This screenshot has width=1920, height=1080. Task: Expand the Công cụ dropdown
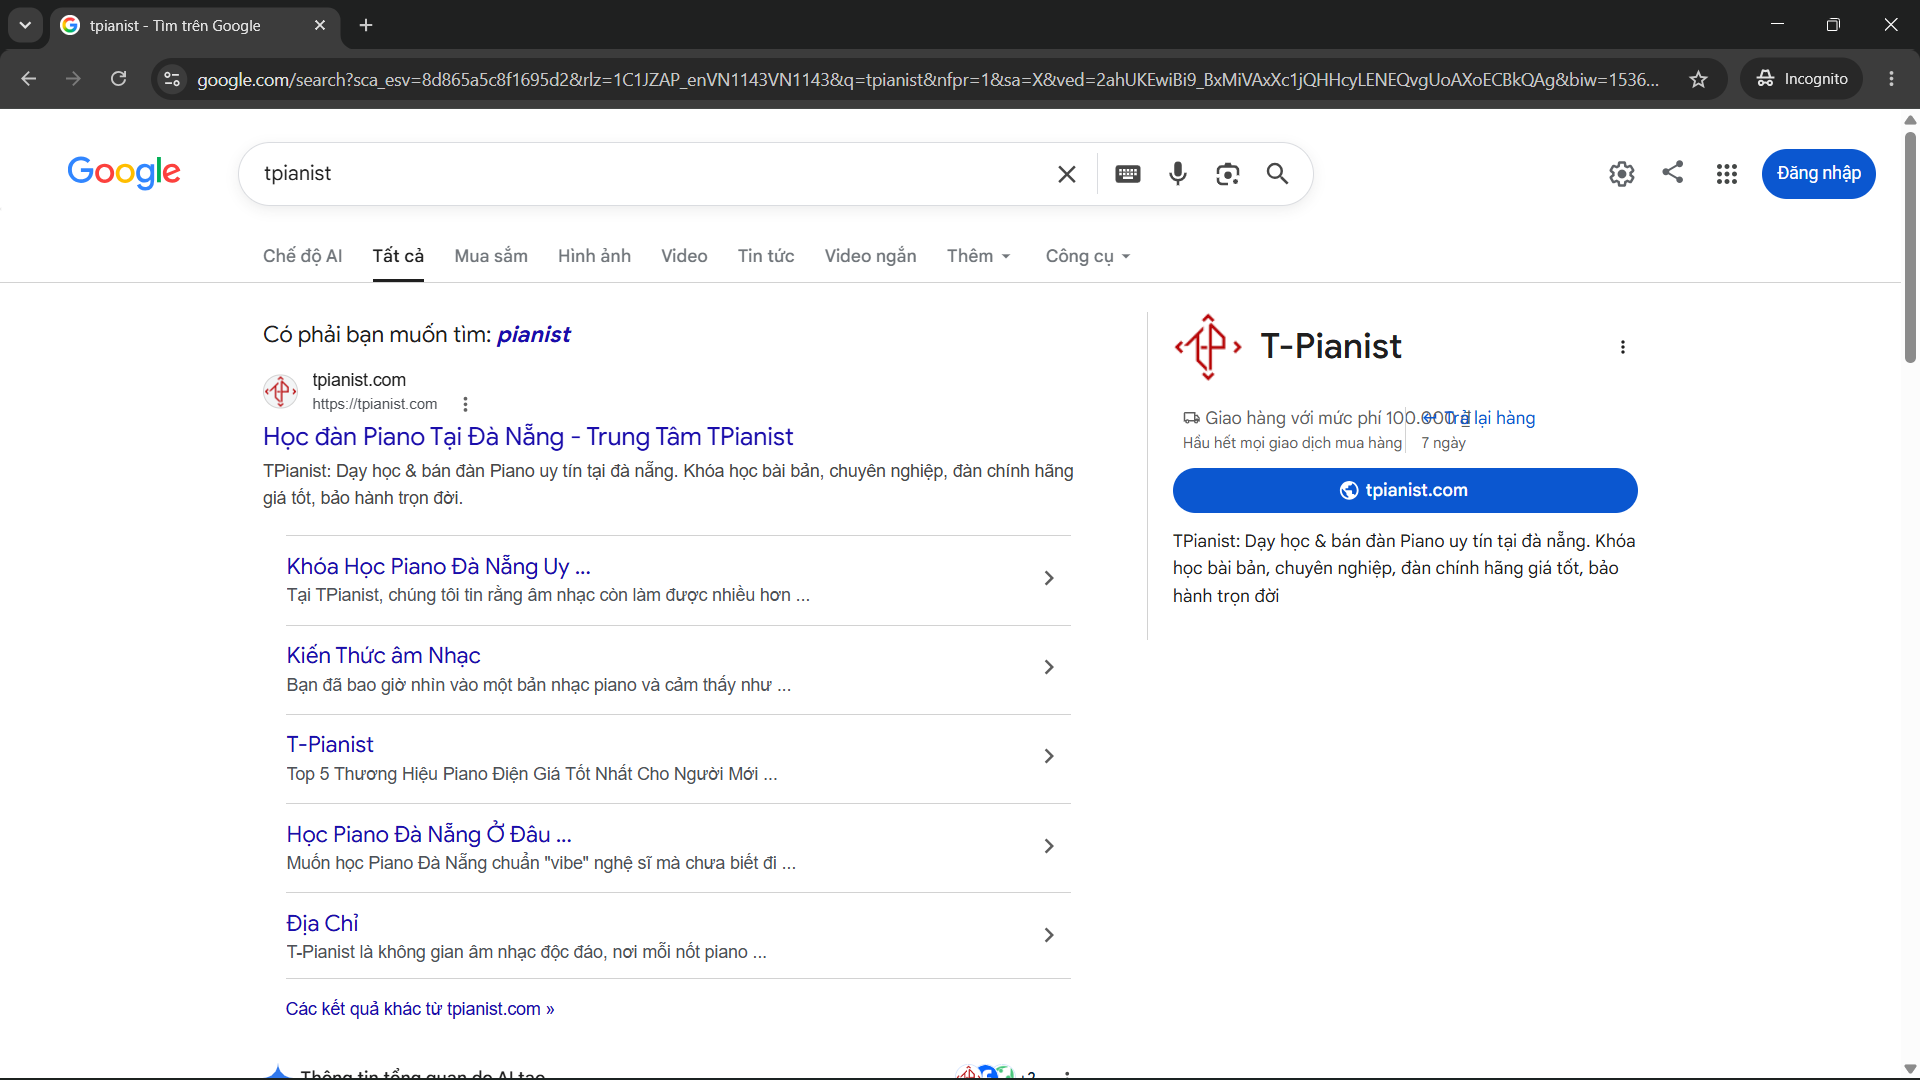click(1088, 256)
